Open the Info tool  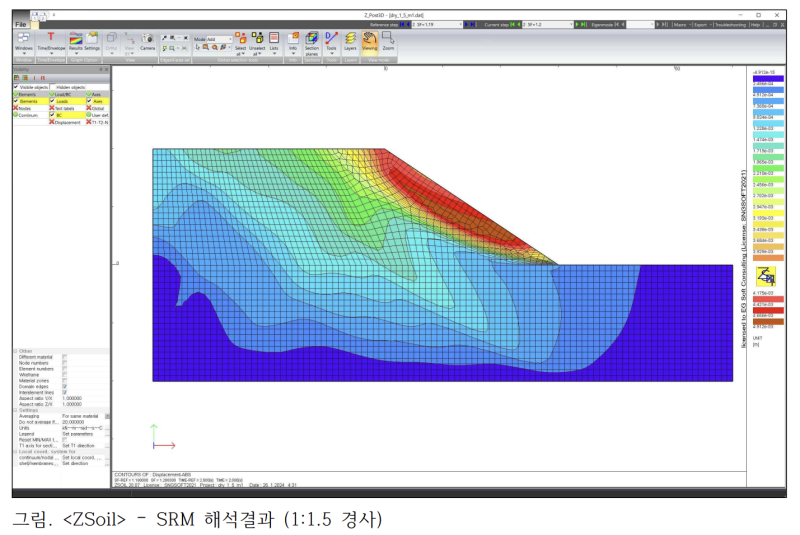pyautogui.click(x=293, y=42)
